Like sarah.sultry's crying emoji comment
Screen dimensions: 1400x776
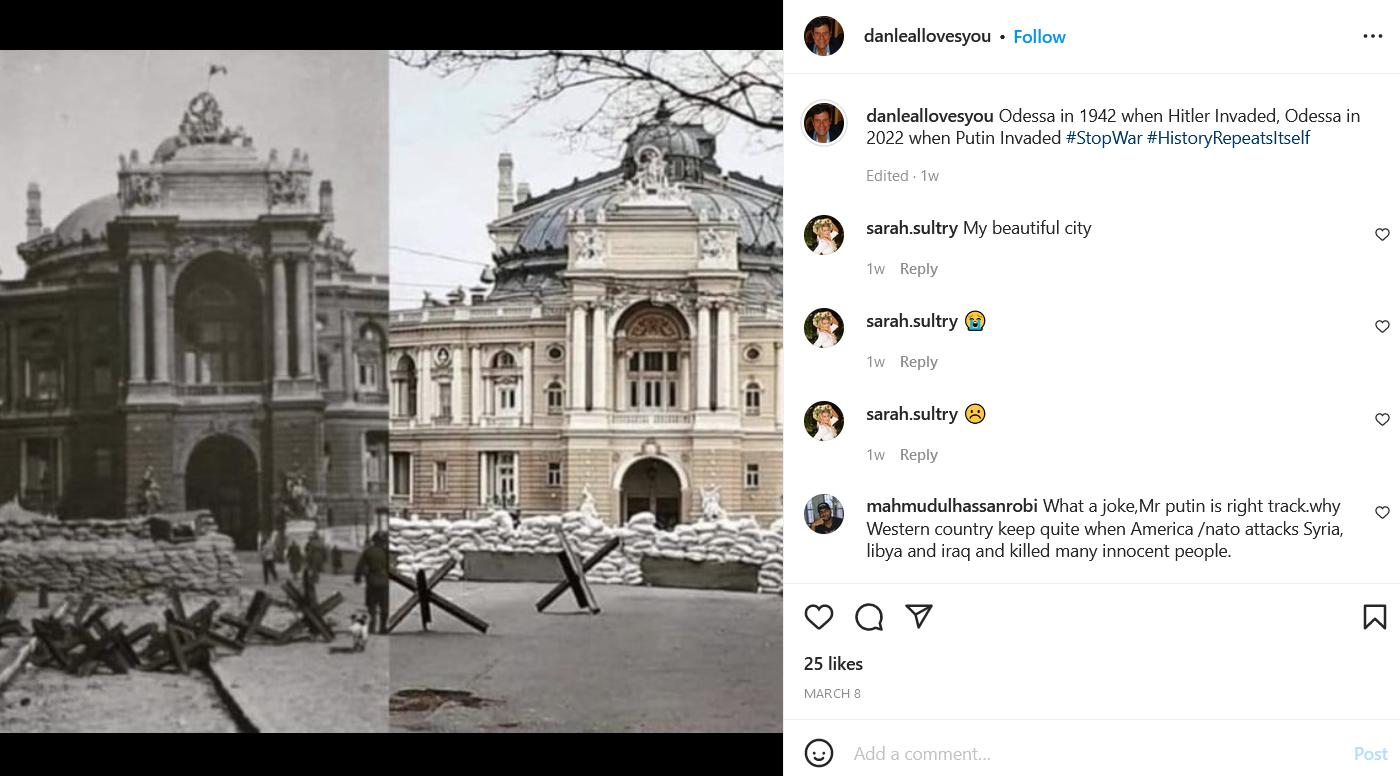coord(1382,326)
